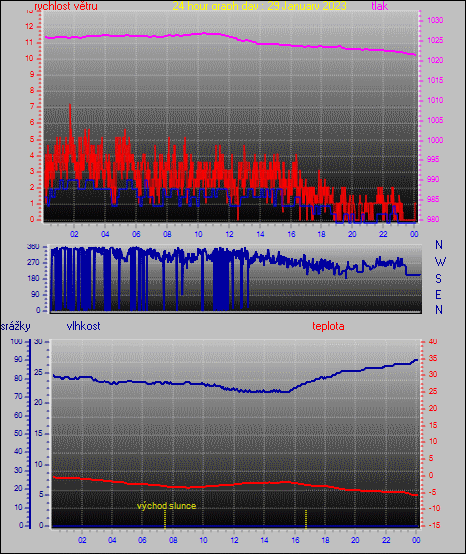466x554 pixels.
Task: Click the blue 'vlhkost' humidity label
Action: [83, 326]
